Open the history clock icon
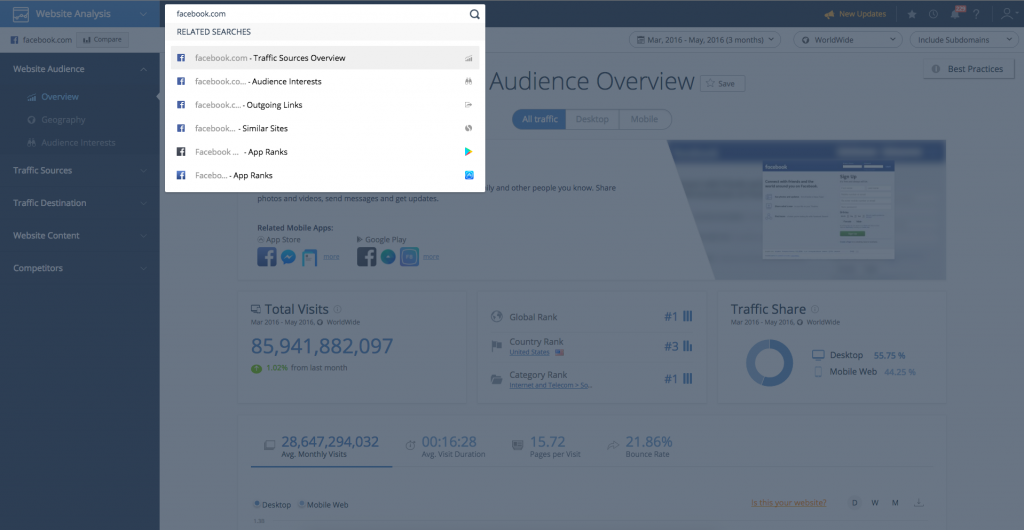This screenshot has height=530, width=1024. pos(933,14)
